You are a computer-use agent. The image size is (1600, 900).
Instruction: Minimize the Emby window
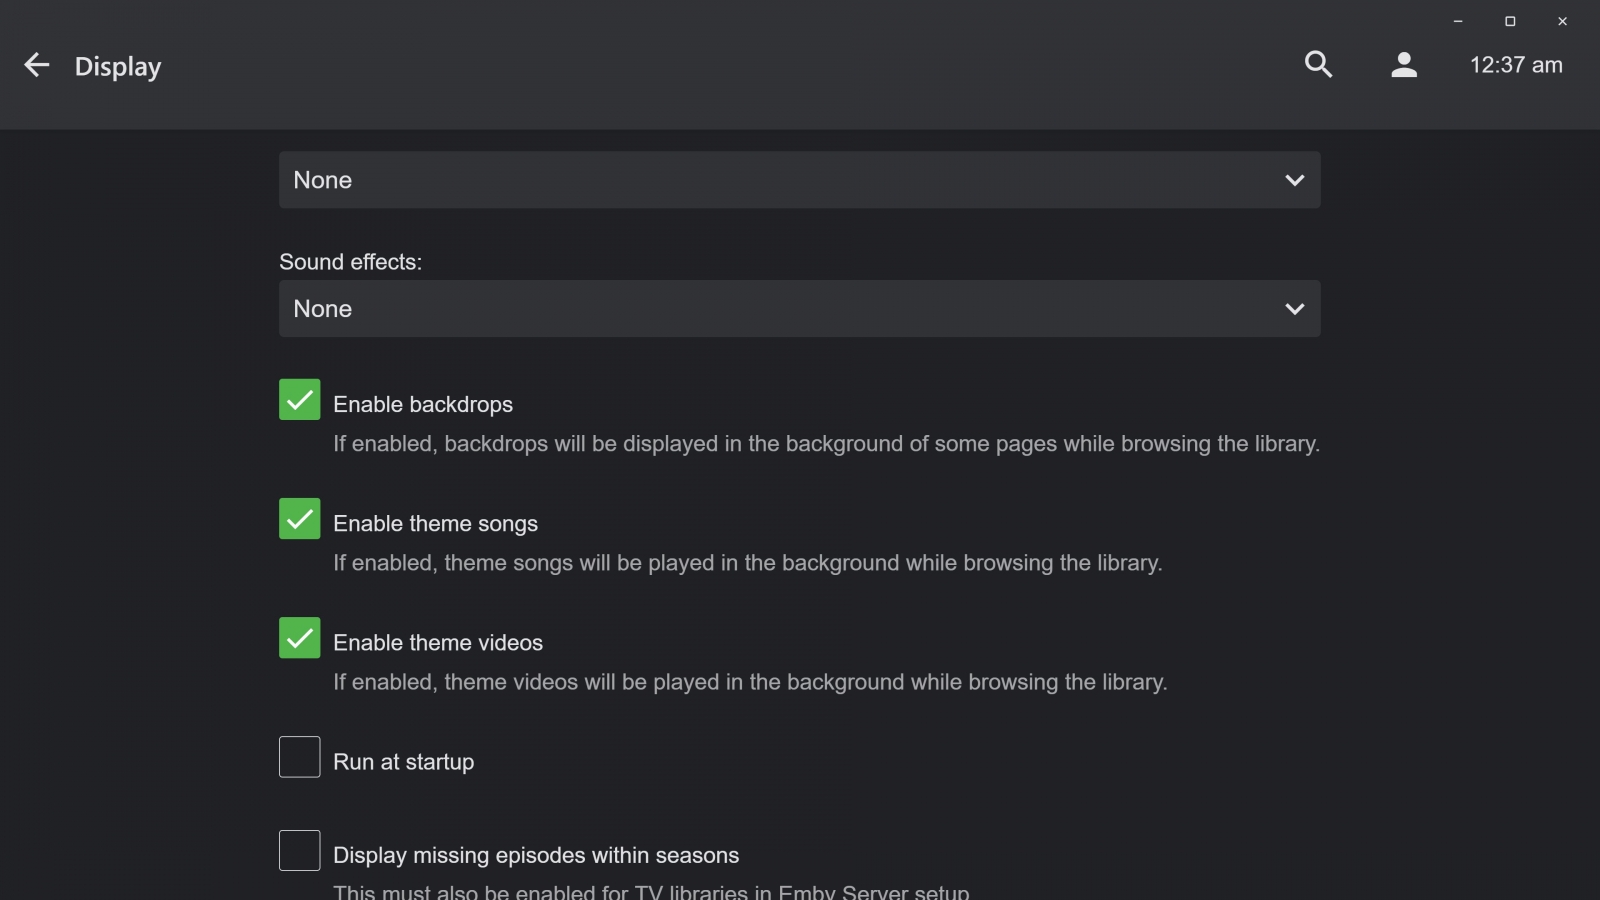[x=1458, y=21]
